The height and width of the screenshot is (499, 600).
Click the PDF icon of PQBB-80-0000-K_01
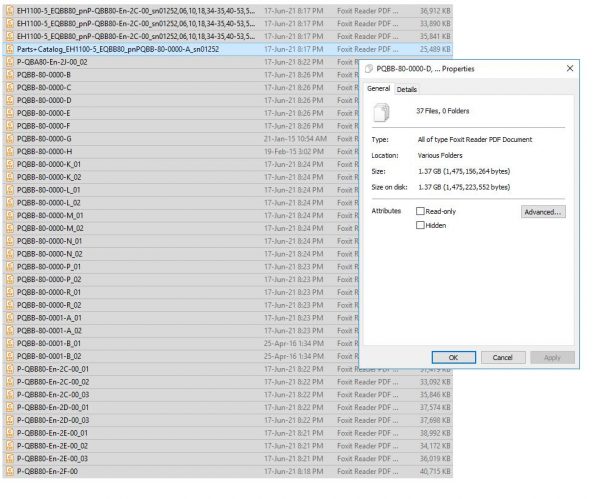point(10,164)
